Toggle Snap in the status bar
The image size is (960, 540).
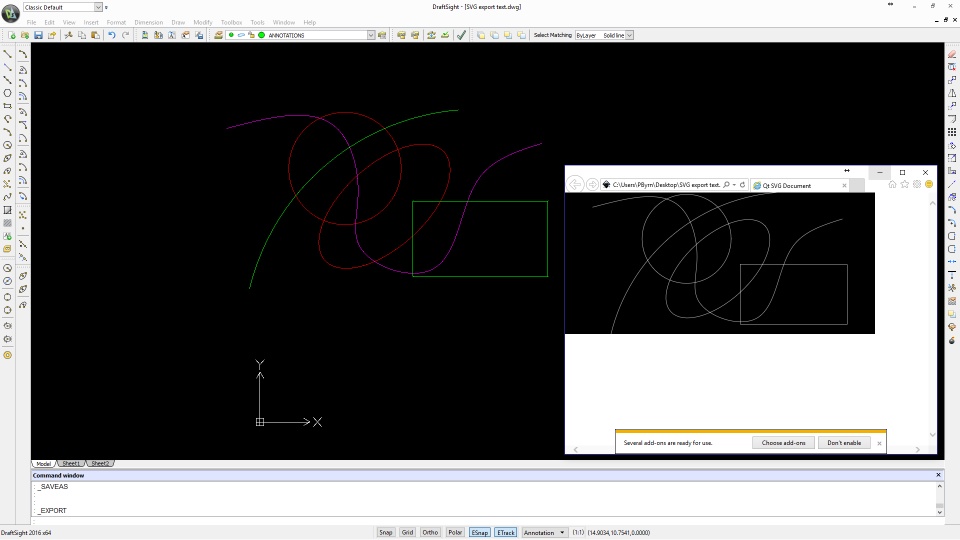point(386,532)
